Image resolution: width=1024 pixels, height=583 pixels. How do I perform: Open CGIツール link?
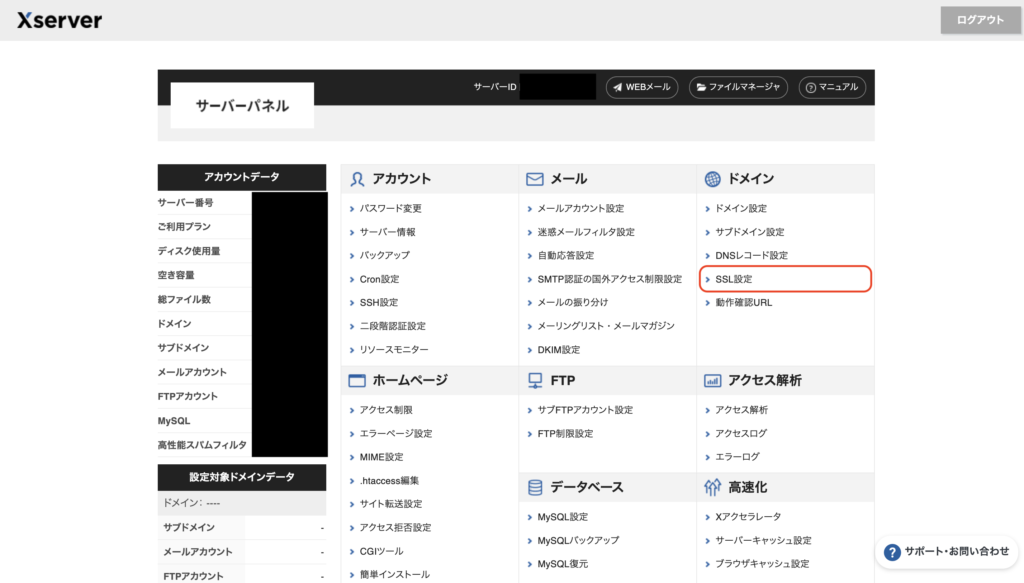[381, 551]
